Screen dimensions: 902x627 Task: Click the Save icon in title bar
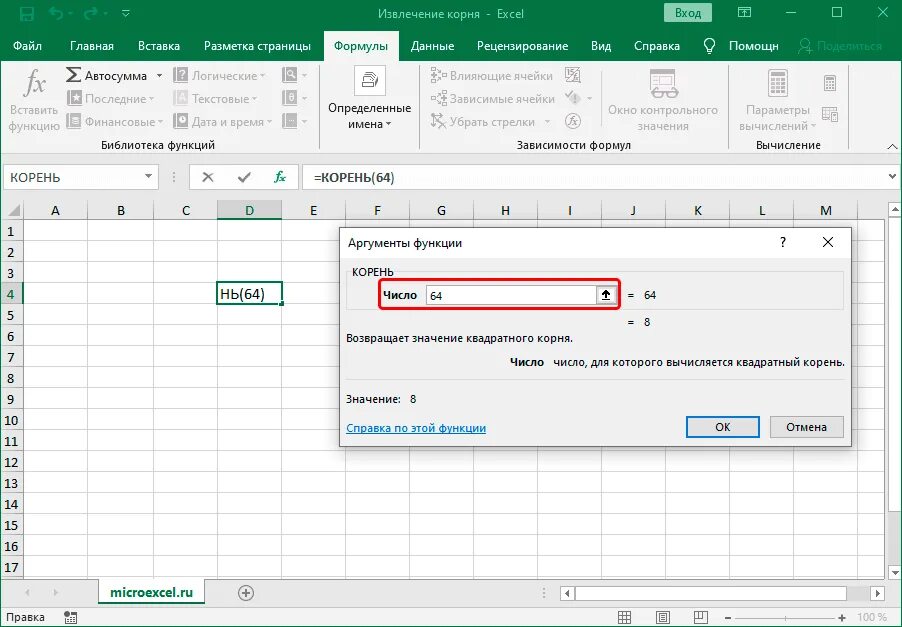click(x=26, y=13)
